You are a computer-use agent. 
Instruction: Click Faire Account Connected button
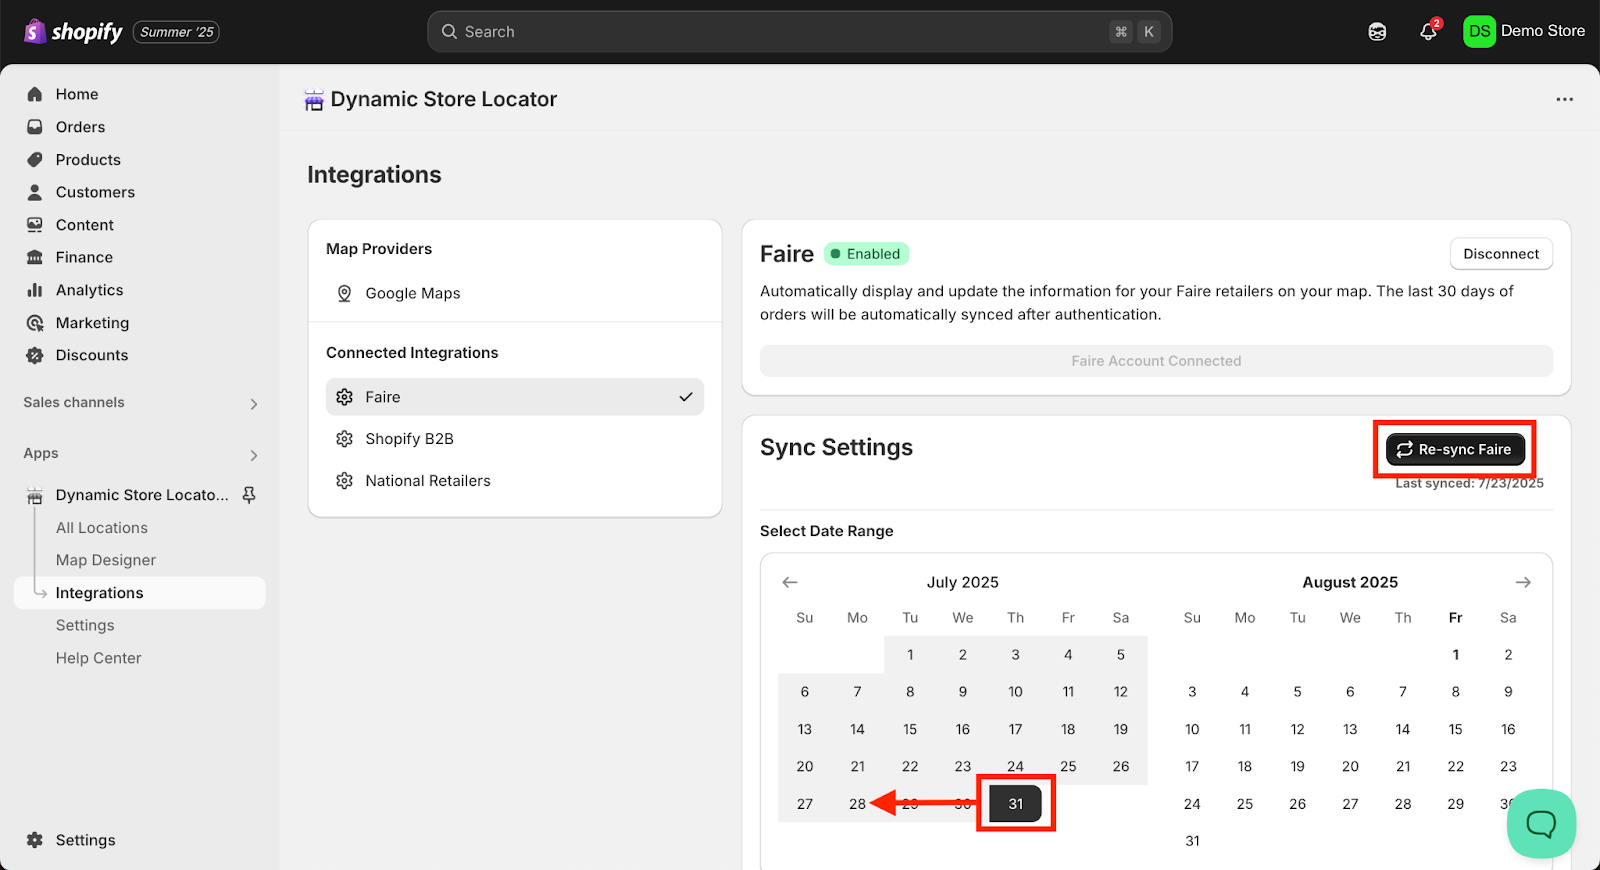pos(1156,361)
